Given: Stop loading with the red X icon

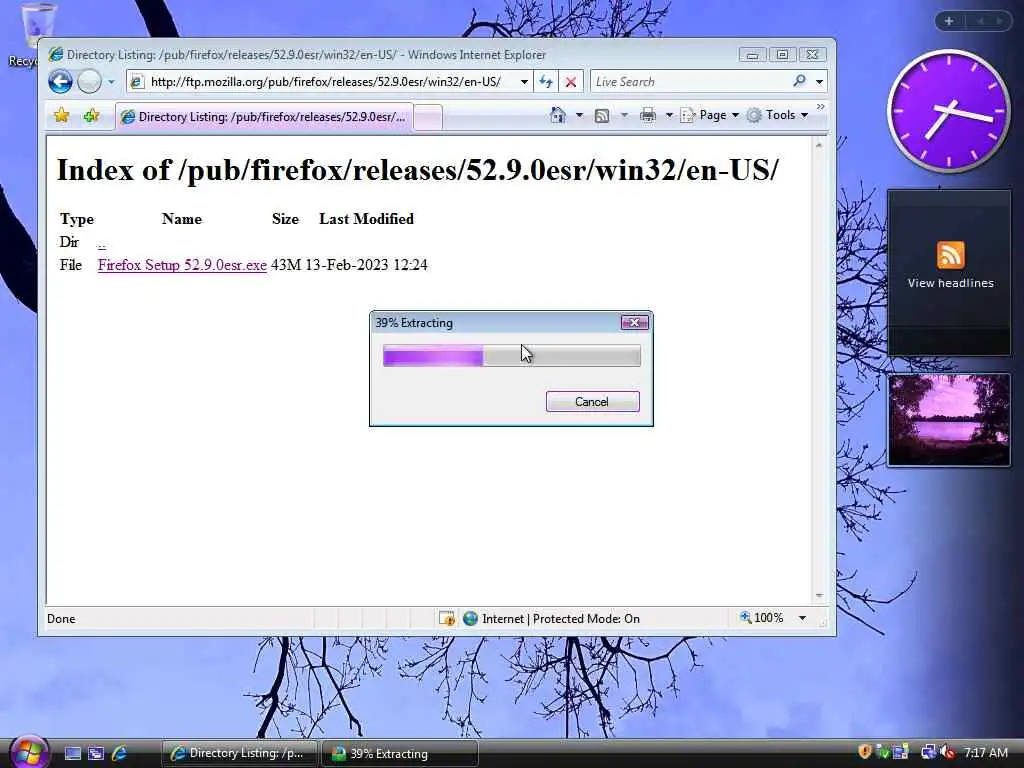Looking at the screenshot, I should pyautogui.click(x=570, y=82).
